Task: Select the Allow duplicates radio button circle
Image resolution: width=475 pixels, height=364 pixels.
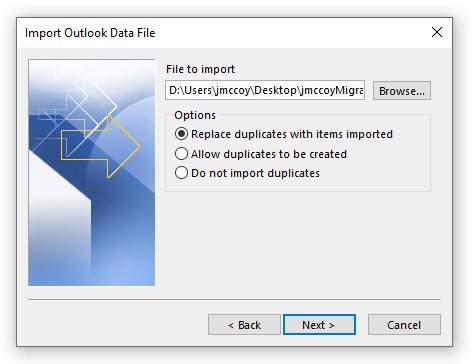Action: 181,154
